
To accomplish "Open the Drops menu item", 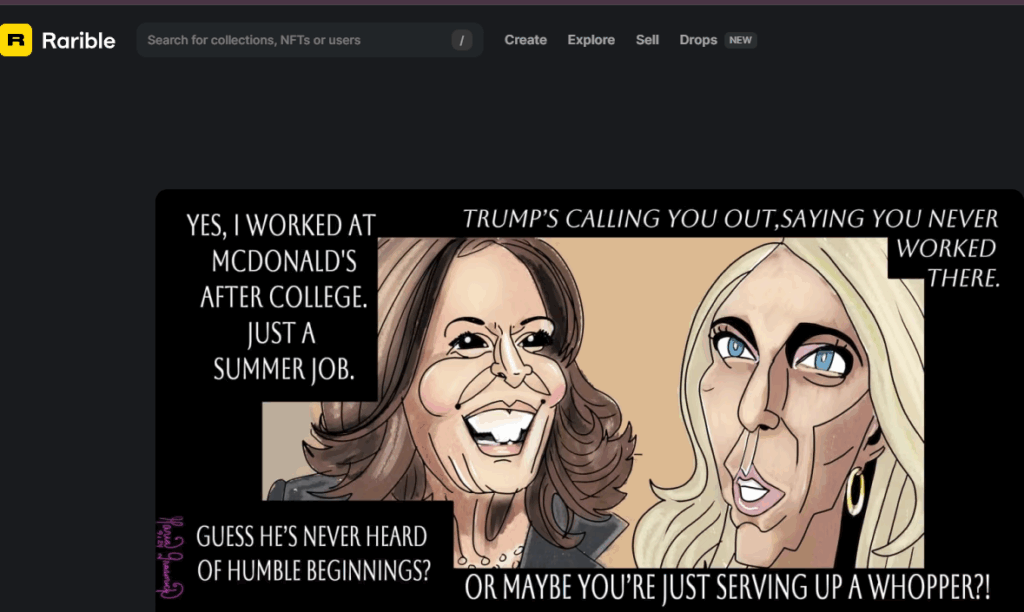I will [x=698, y=40].
